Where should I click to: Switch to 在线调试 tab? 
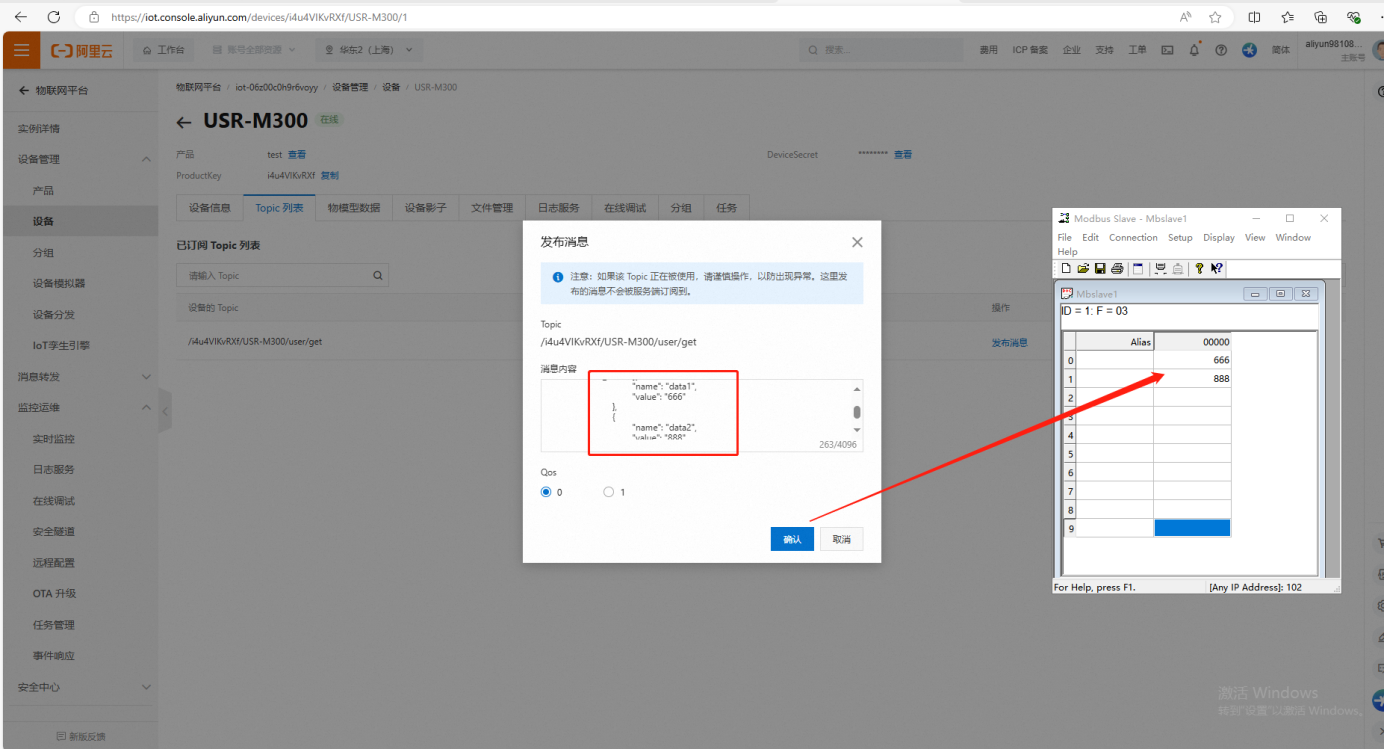point(625,208)
